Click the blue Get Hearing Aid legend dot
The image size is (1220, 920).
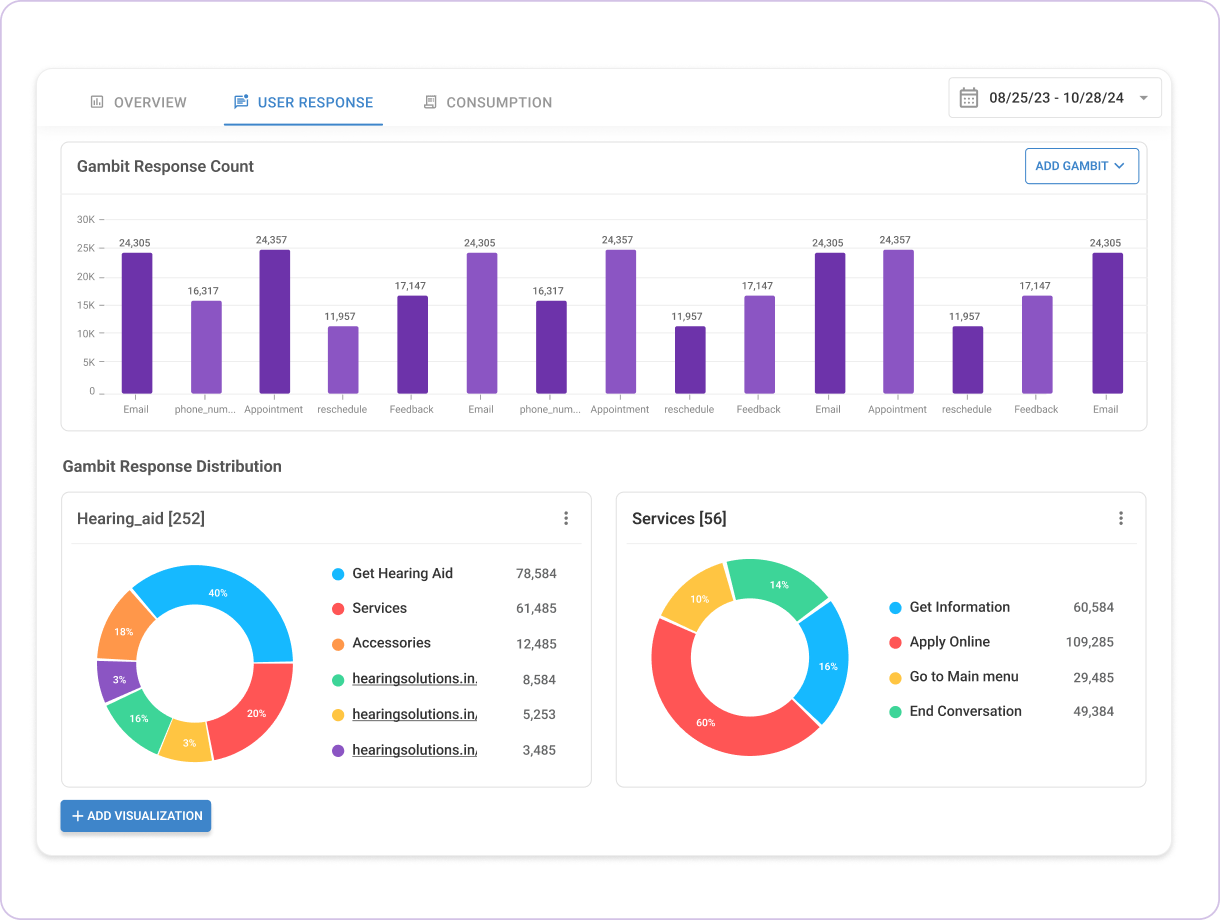pos(338,574)
